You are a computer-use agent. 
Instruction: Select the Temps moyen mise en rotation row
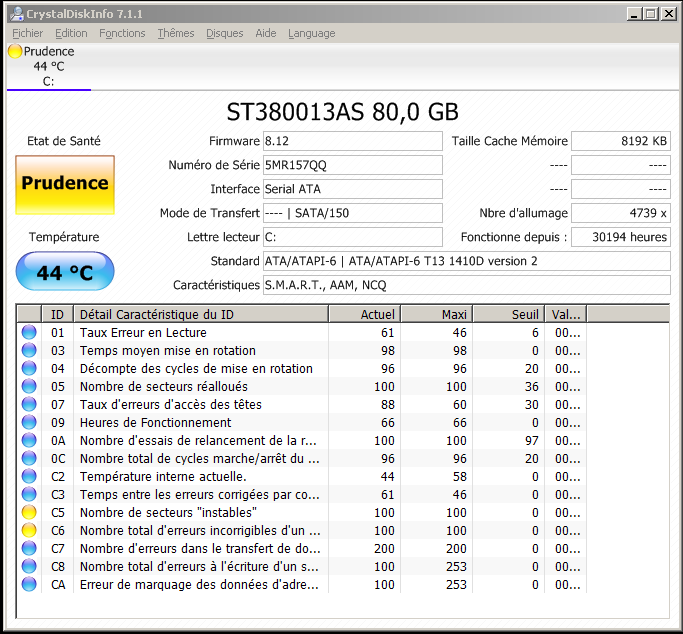(x=301, y=350)
